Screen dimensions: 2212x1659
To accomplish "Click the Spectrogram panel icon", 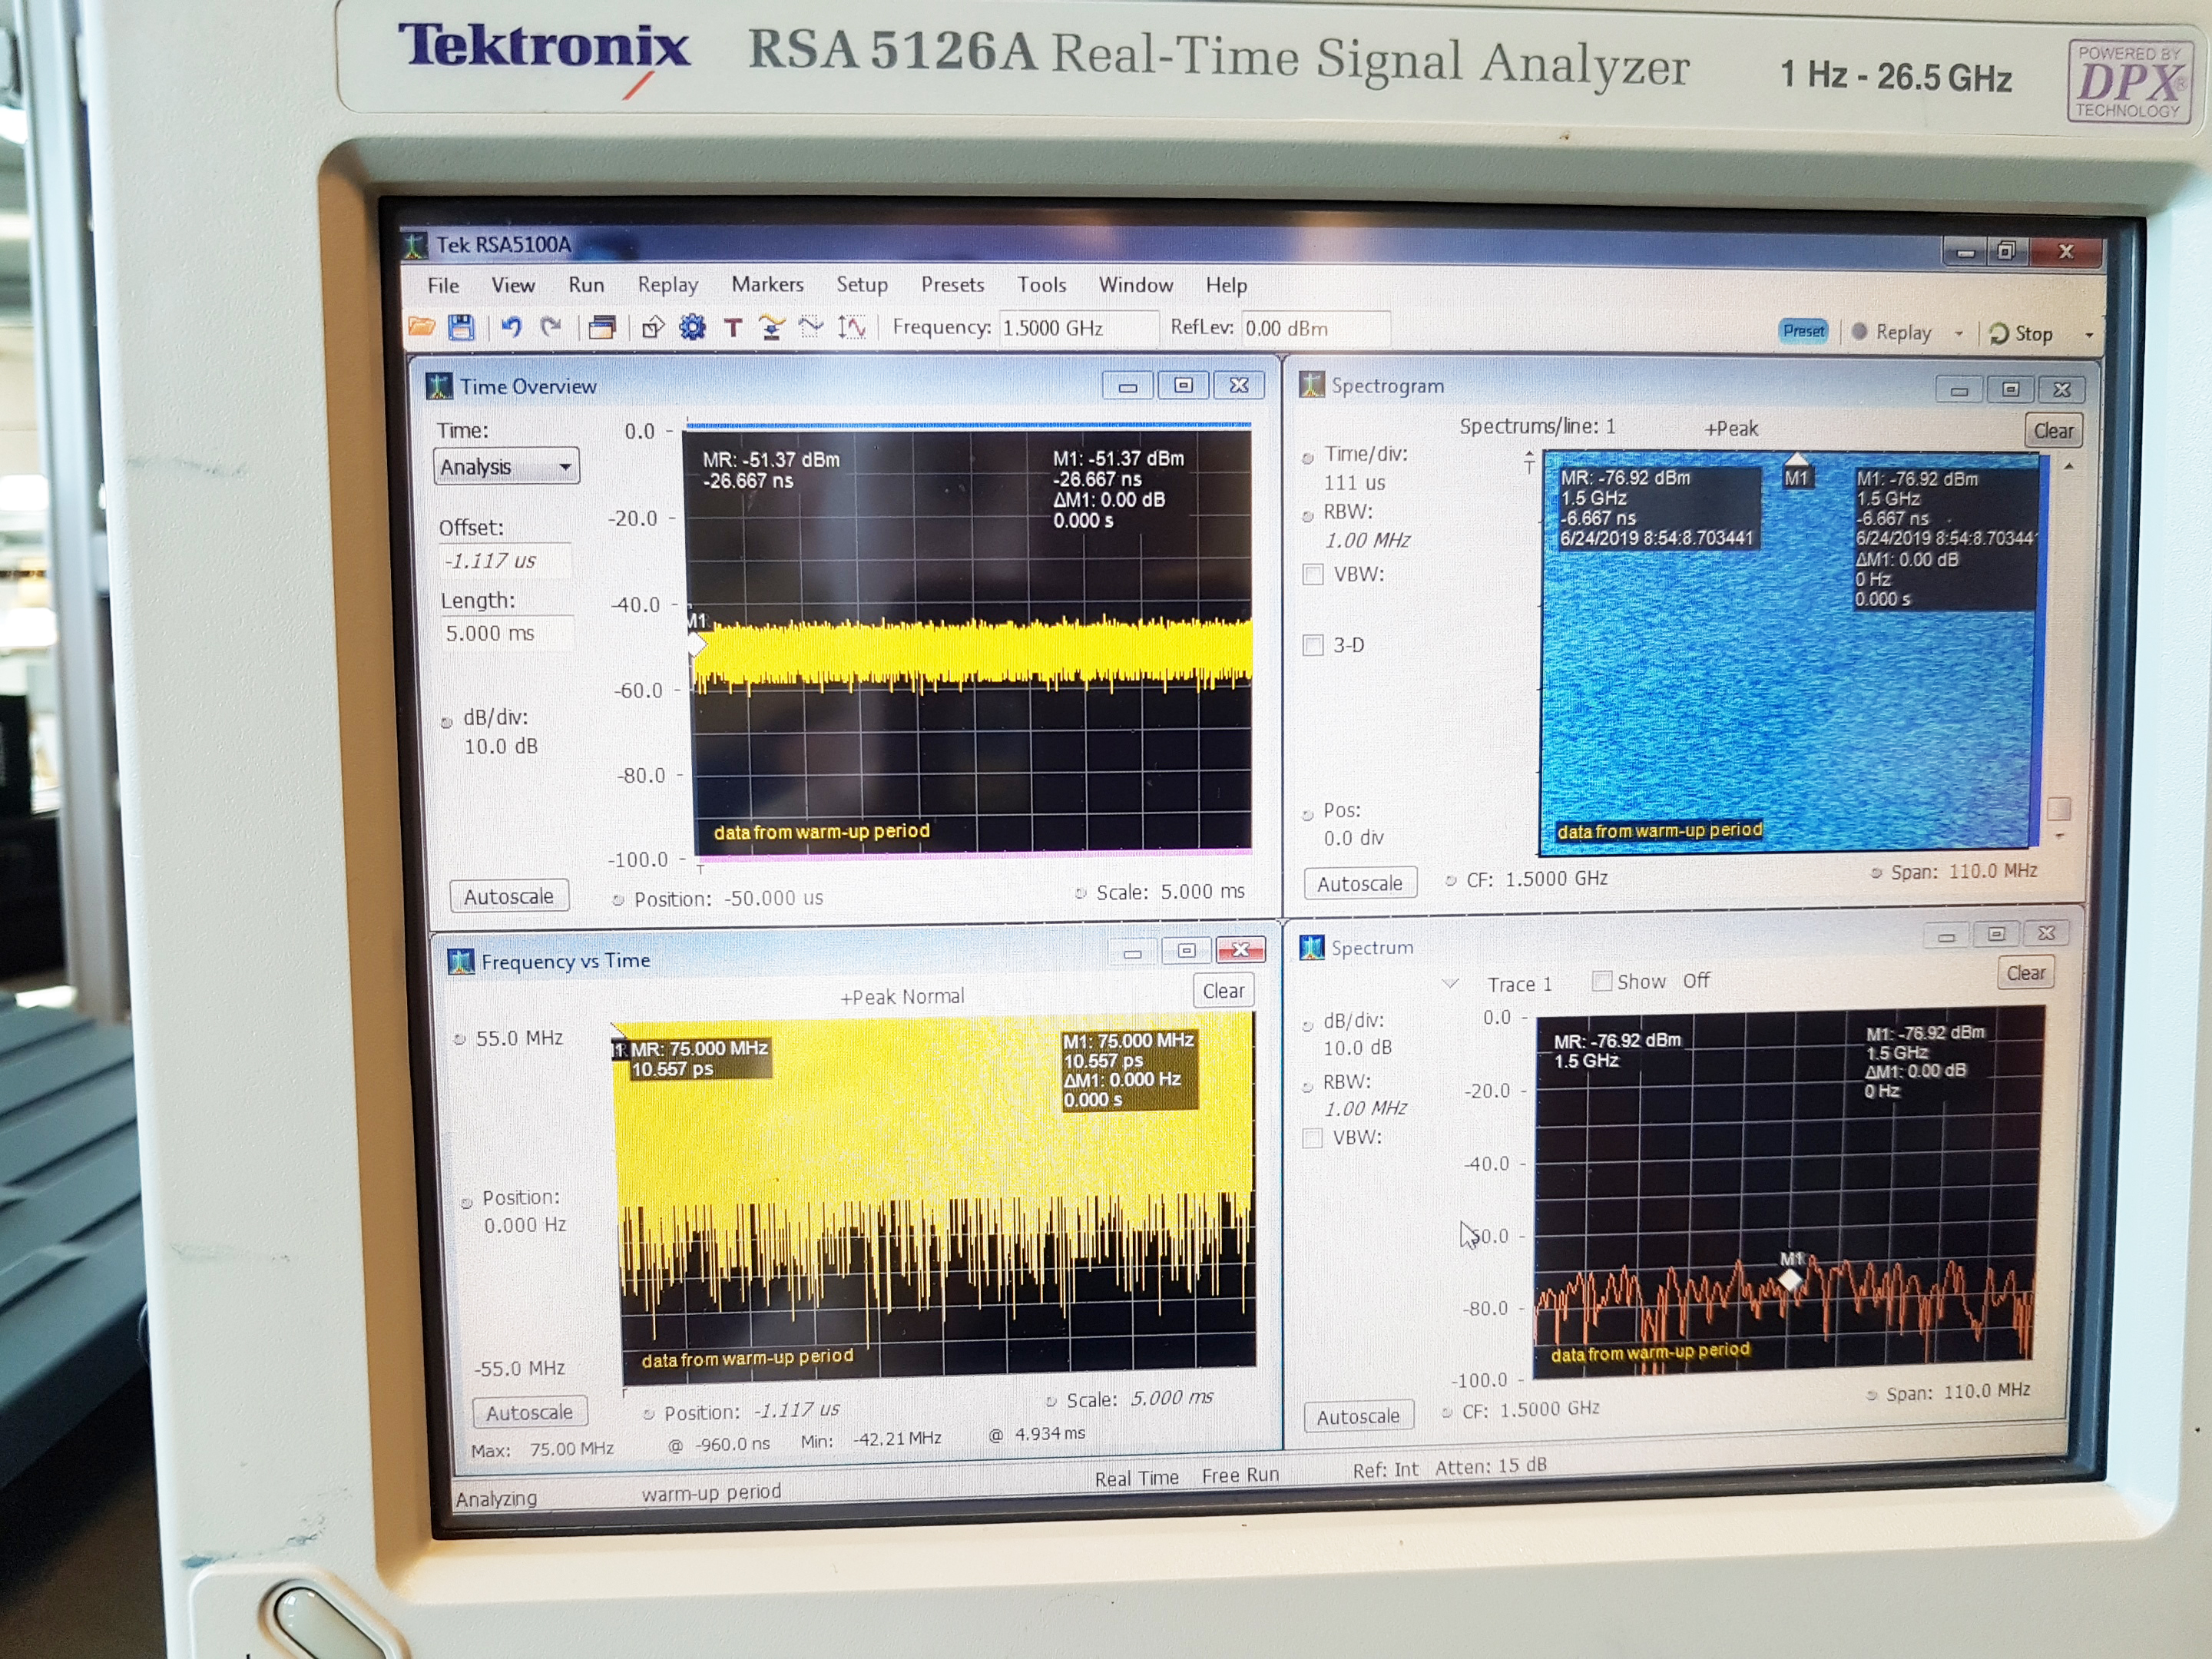I will 1311,384.
